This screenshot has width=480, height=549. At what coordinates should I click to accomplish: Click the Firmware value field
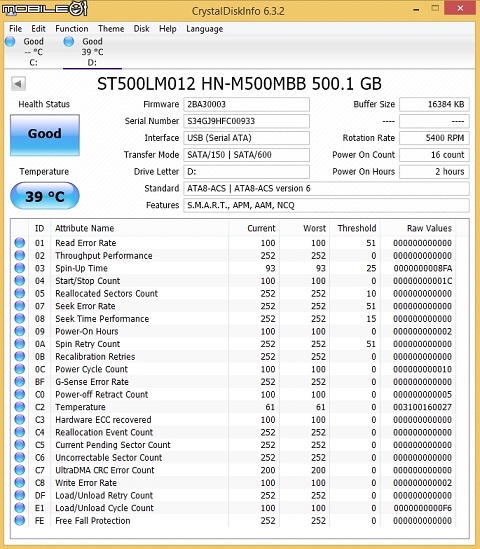coord(246,104)
